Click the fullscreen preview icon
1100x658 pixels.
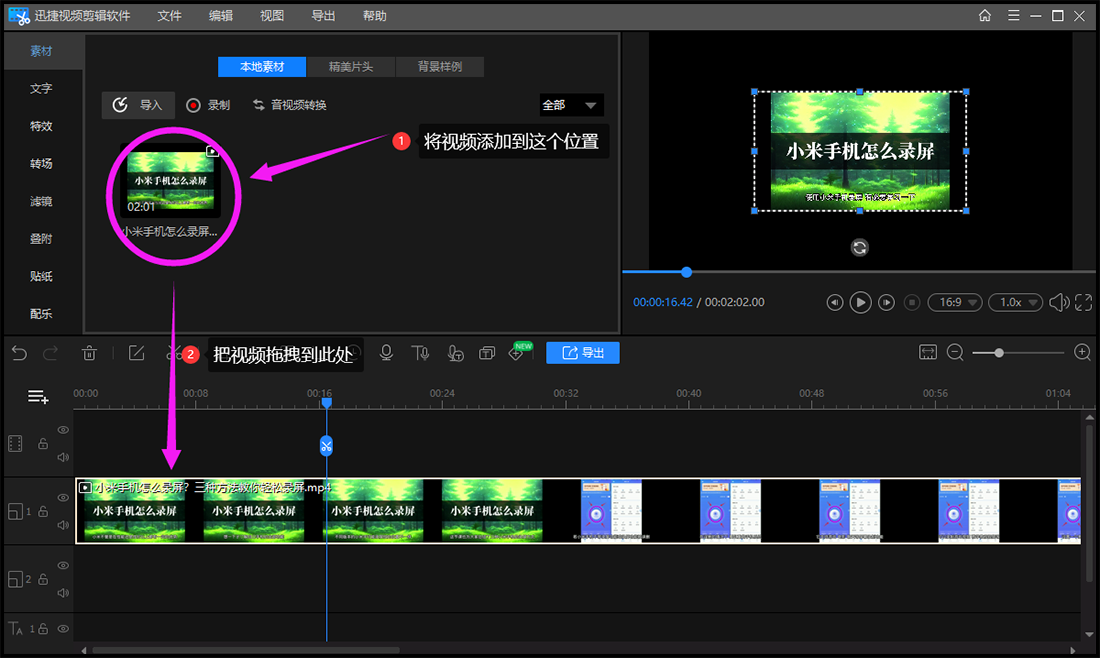click(1084, 302)
